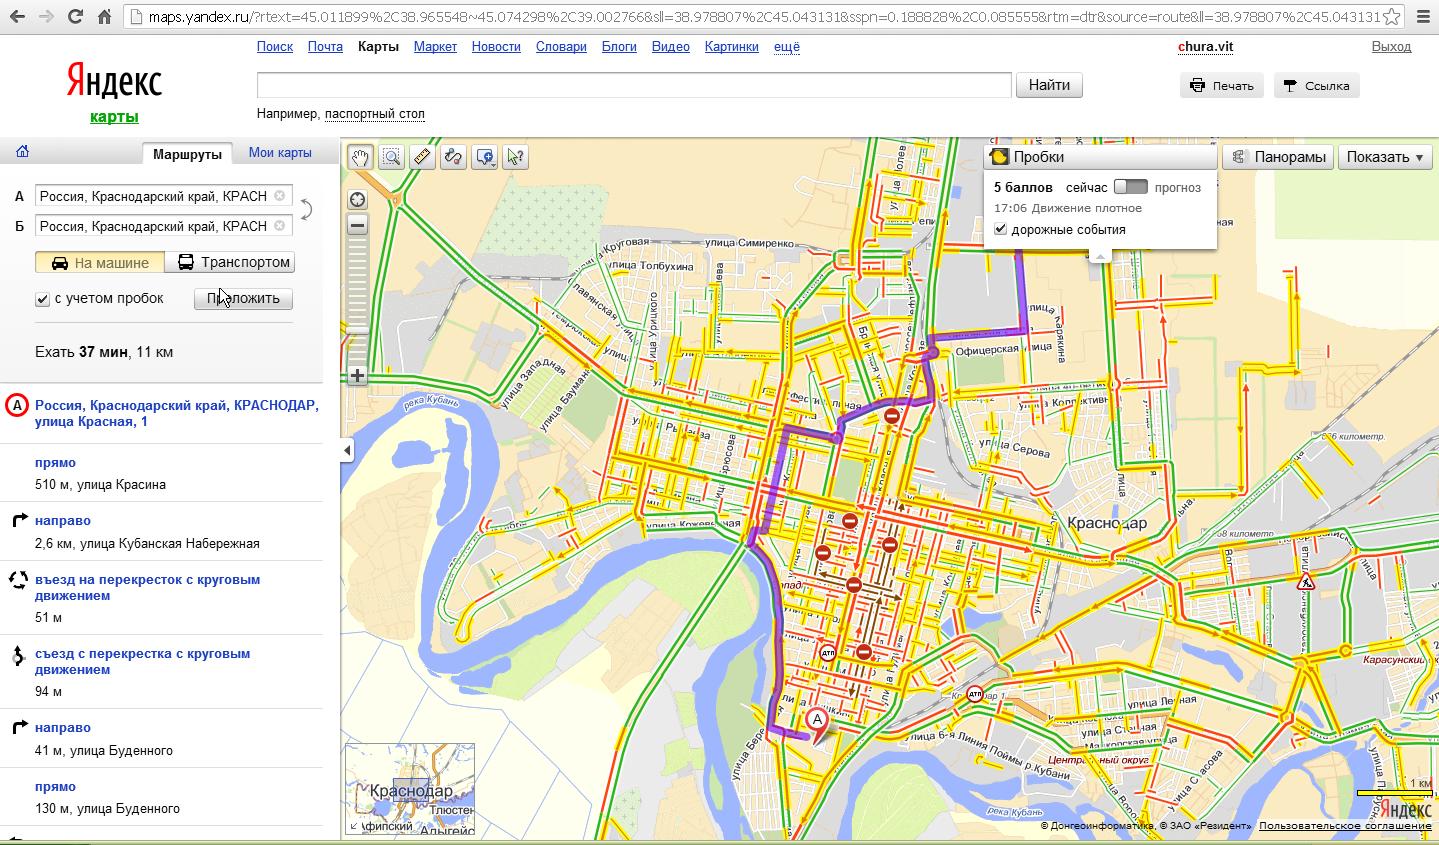Click the Проложить route button
The width and height of the screenshot is (1439, 845).
pos(243,299)
